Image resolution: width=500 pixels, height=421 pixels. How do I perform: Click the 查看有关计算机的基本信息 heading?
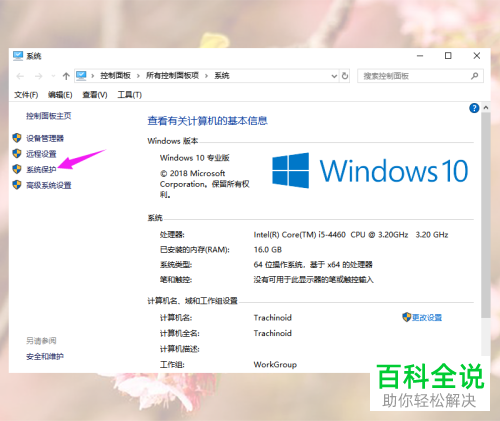pos(207,121)
